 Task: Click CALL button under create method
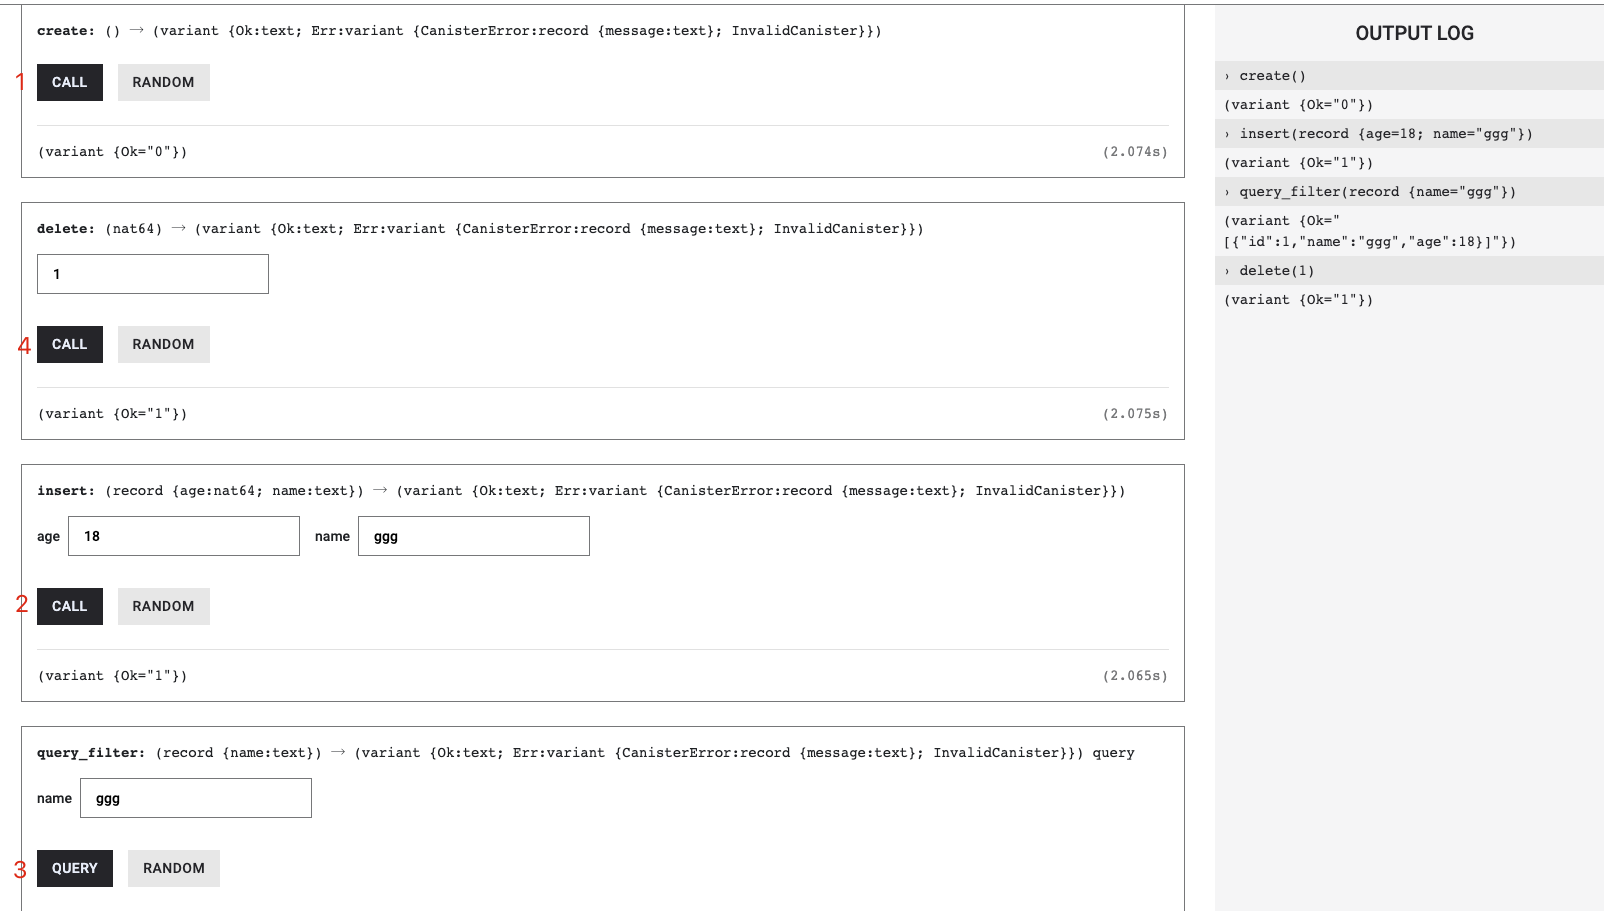point(69,82)
